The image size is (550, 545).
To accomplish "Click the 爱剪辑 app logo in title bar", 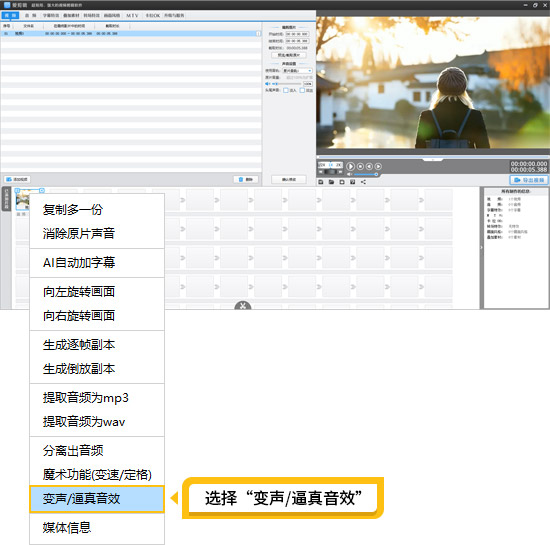I will pyautogui.click(x=7, y=5).
